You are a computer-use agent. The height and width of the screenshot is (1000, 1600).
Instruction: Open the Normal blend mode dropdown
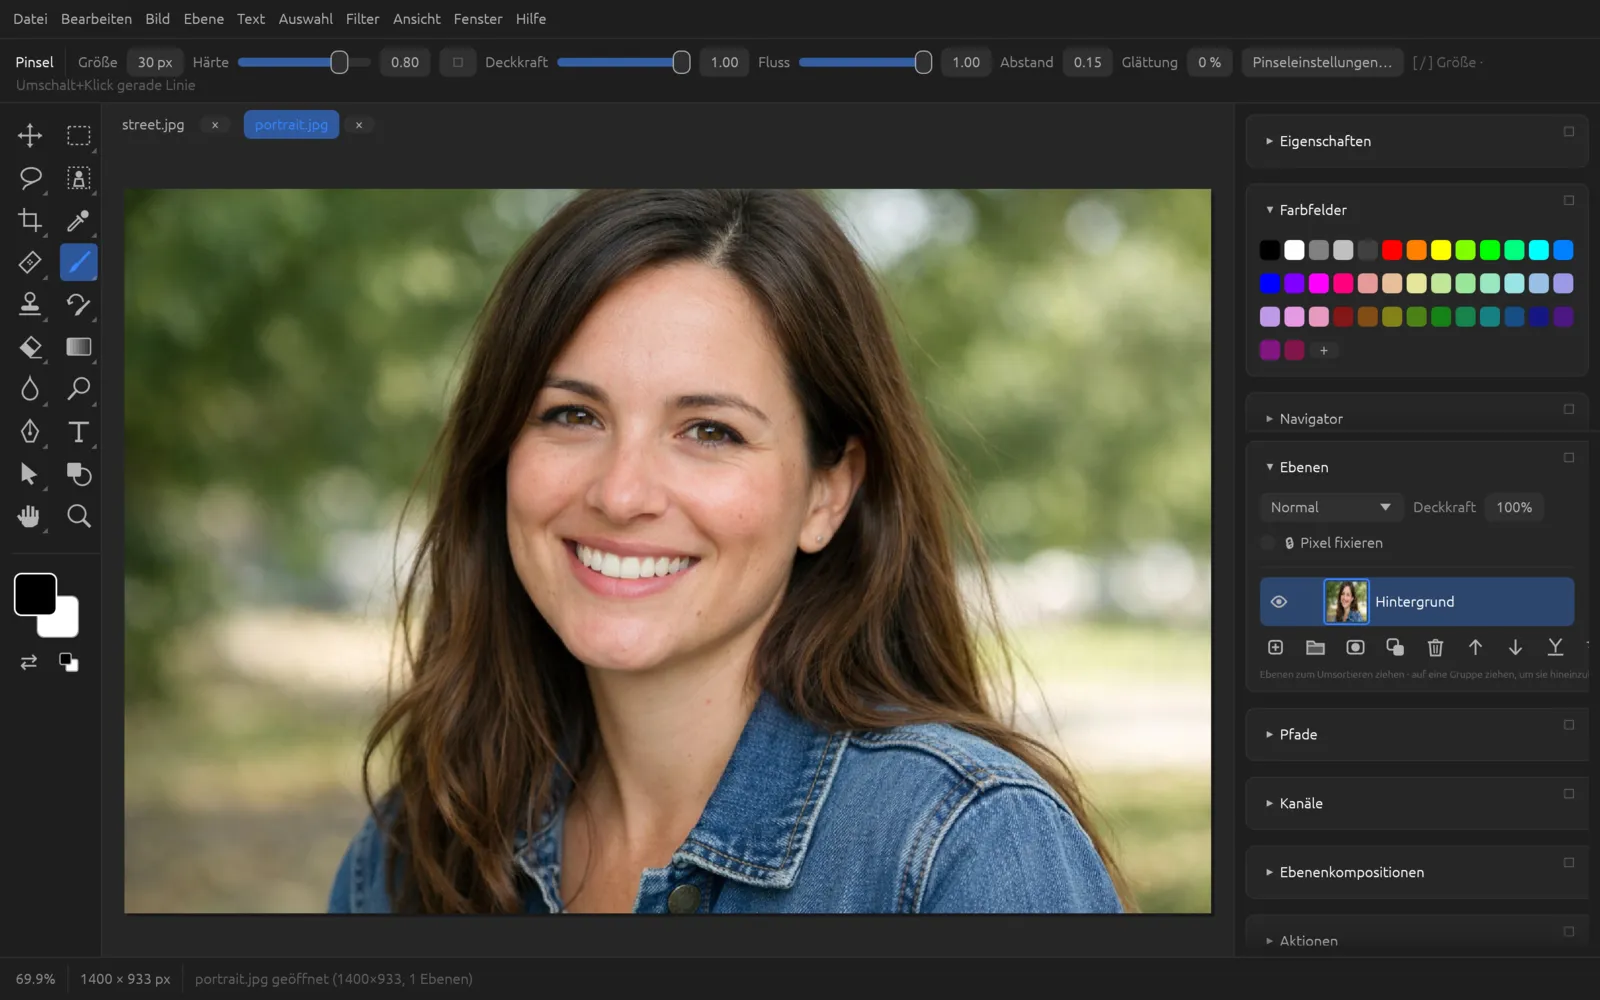click(x=1330, y=507)
